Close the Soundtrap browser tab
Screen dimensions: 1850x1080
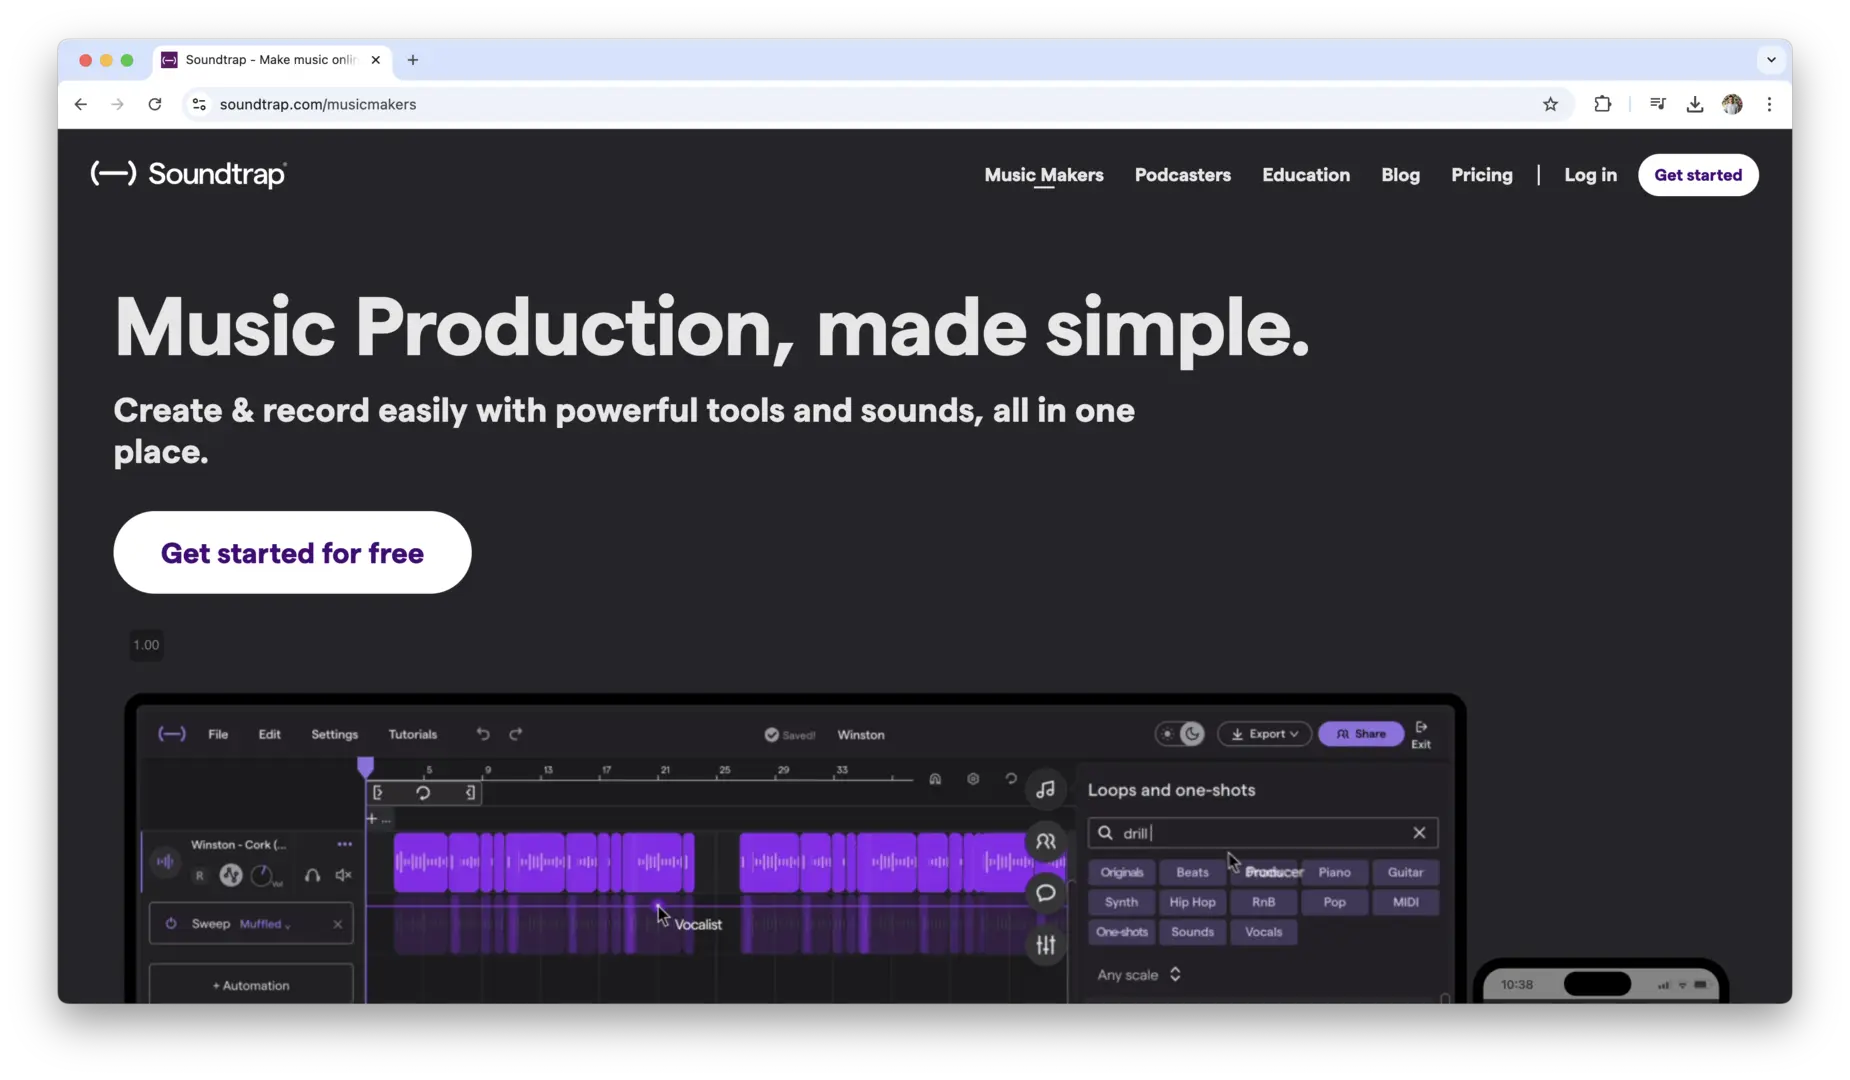pos(376,60)
